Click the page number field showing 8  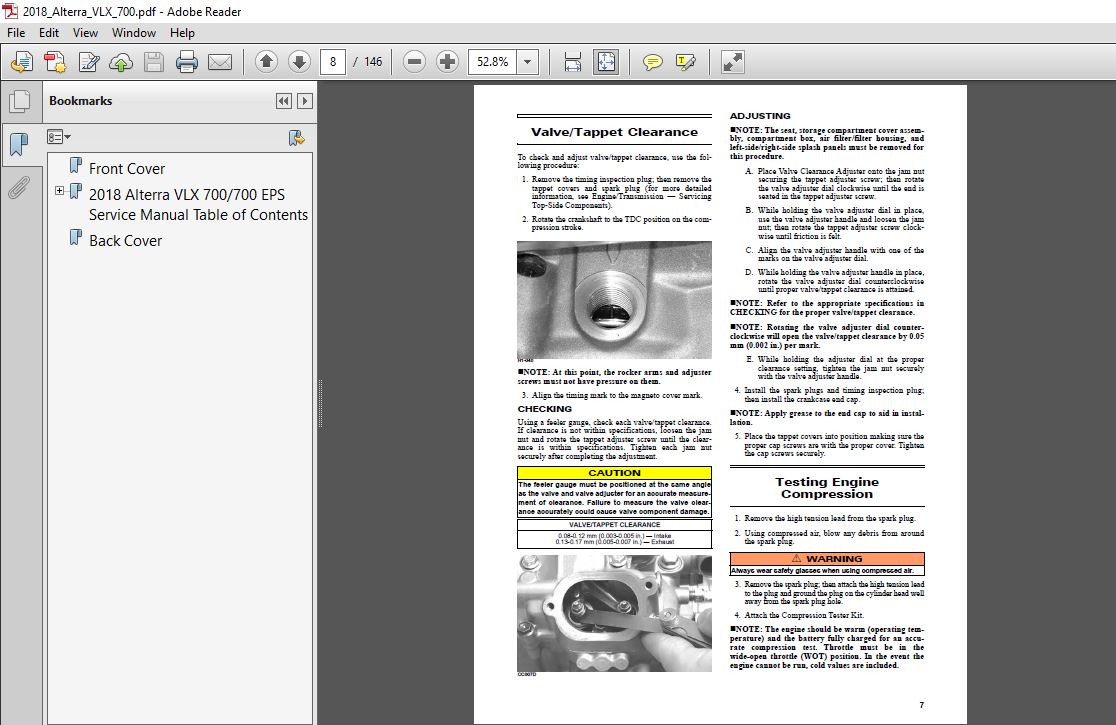[x=332, y=62]
